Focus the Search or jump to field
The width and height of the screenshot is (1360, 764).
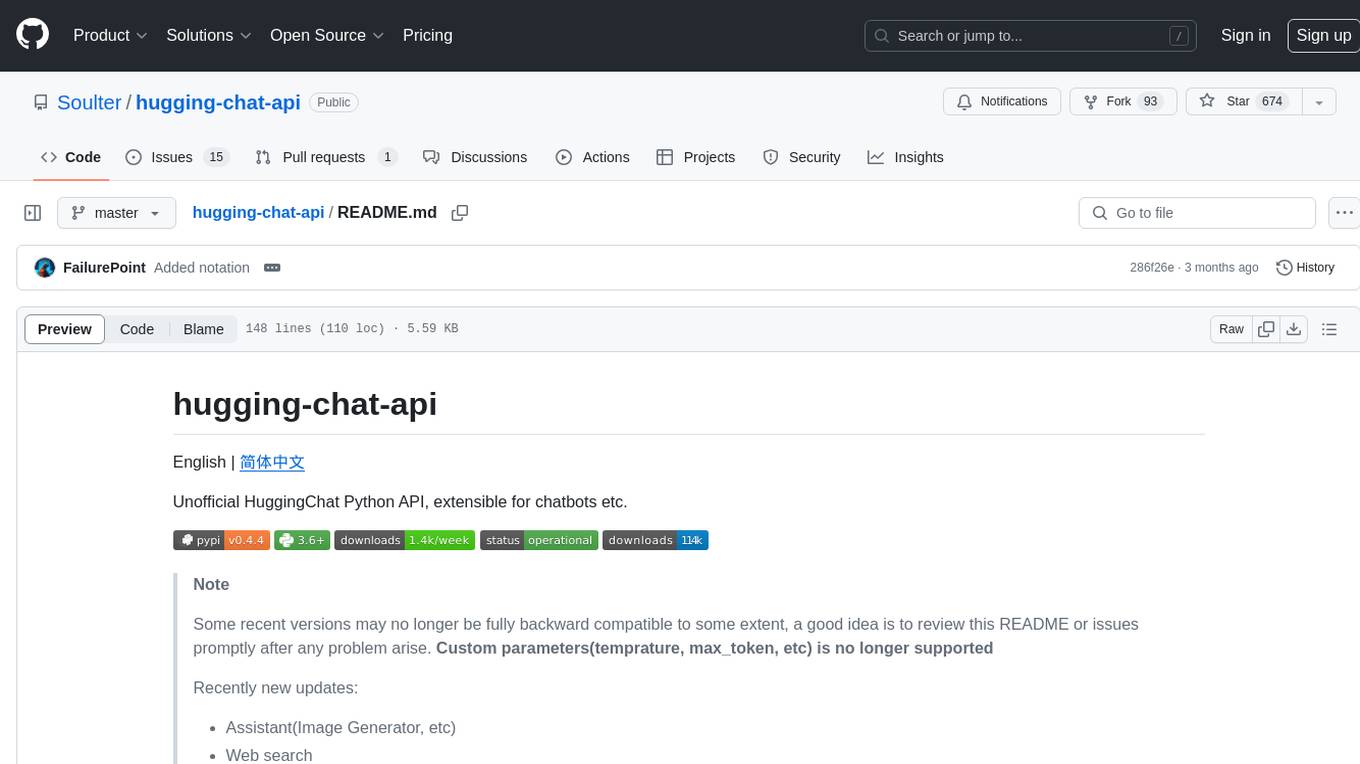pyautogui.click(x=1031, y=35)
